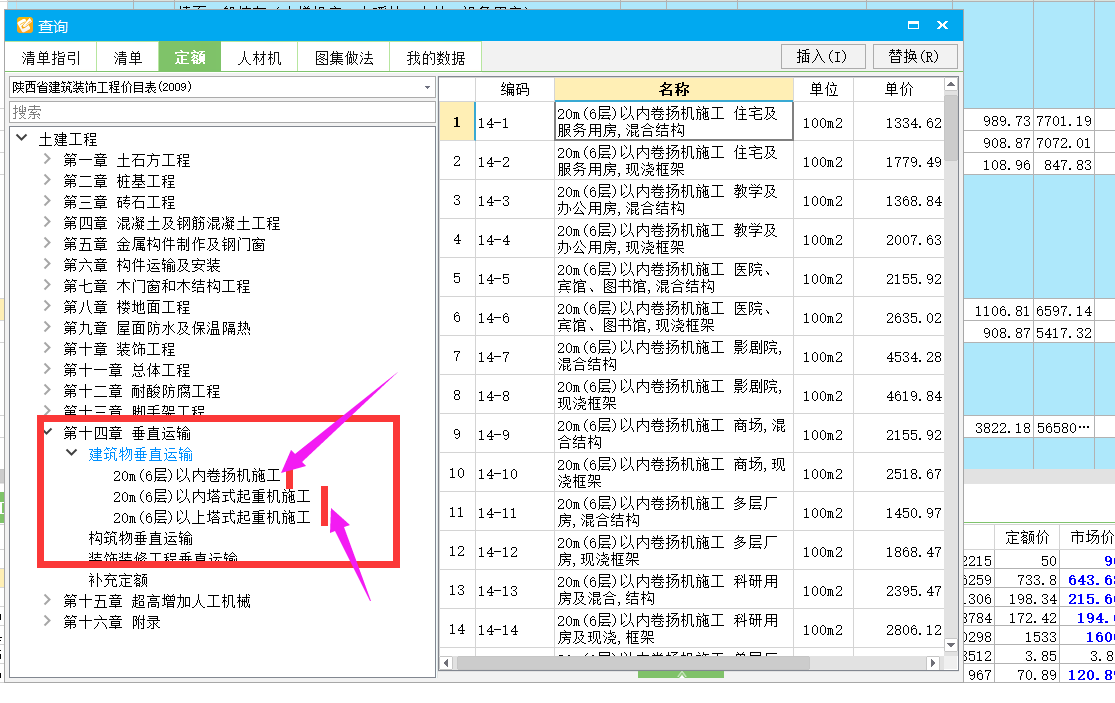Select 20m(6层)以内卷扬机施工 tree item
The height and width of the screenshot is (703, 1115).
[197, 476]
